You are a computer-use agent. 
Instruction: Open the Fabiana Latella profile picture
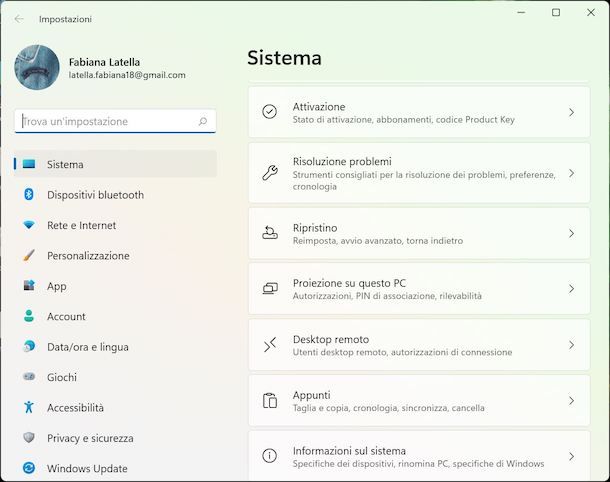point(37,67)
